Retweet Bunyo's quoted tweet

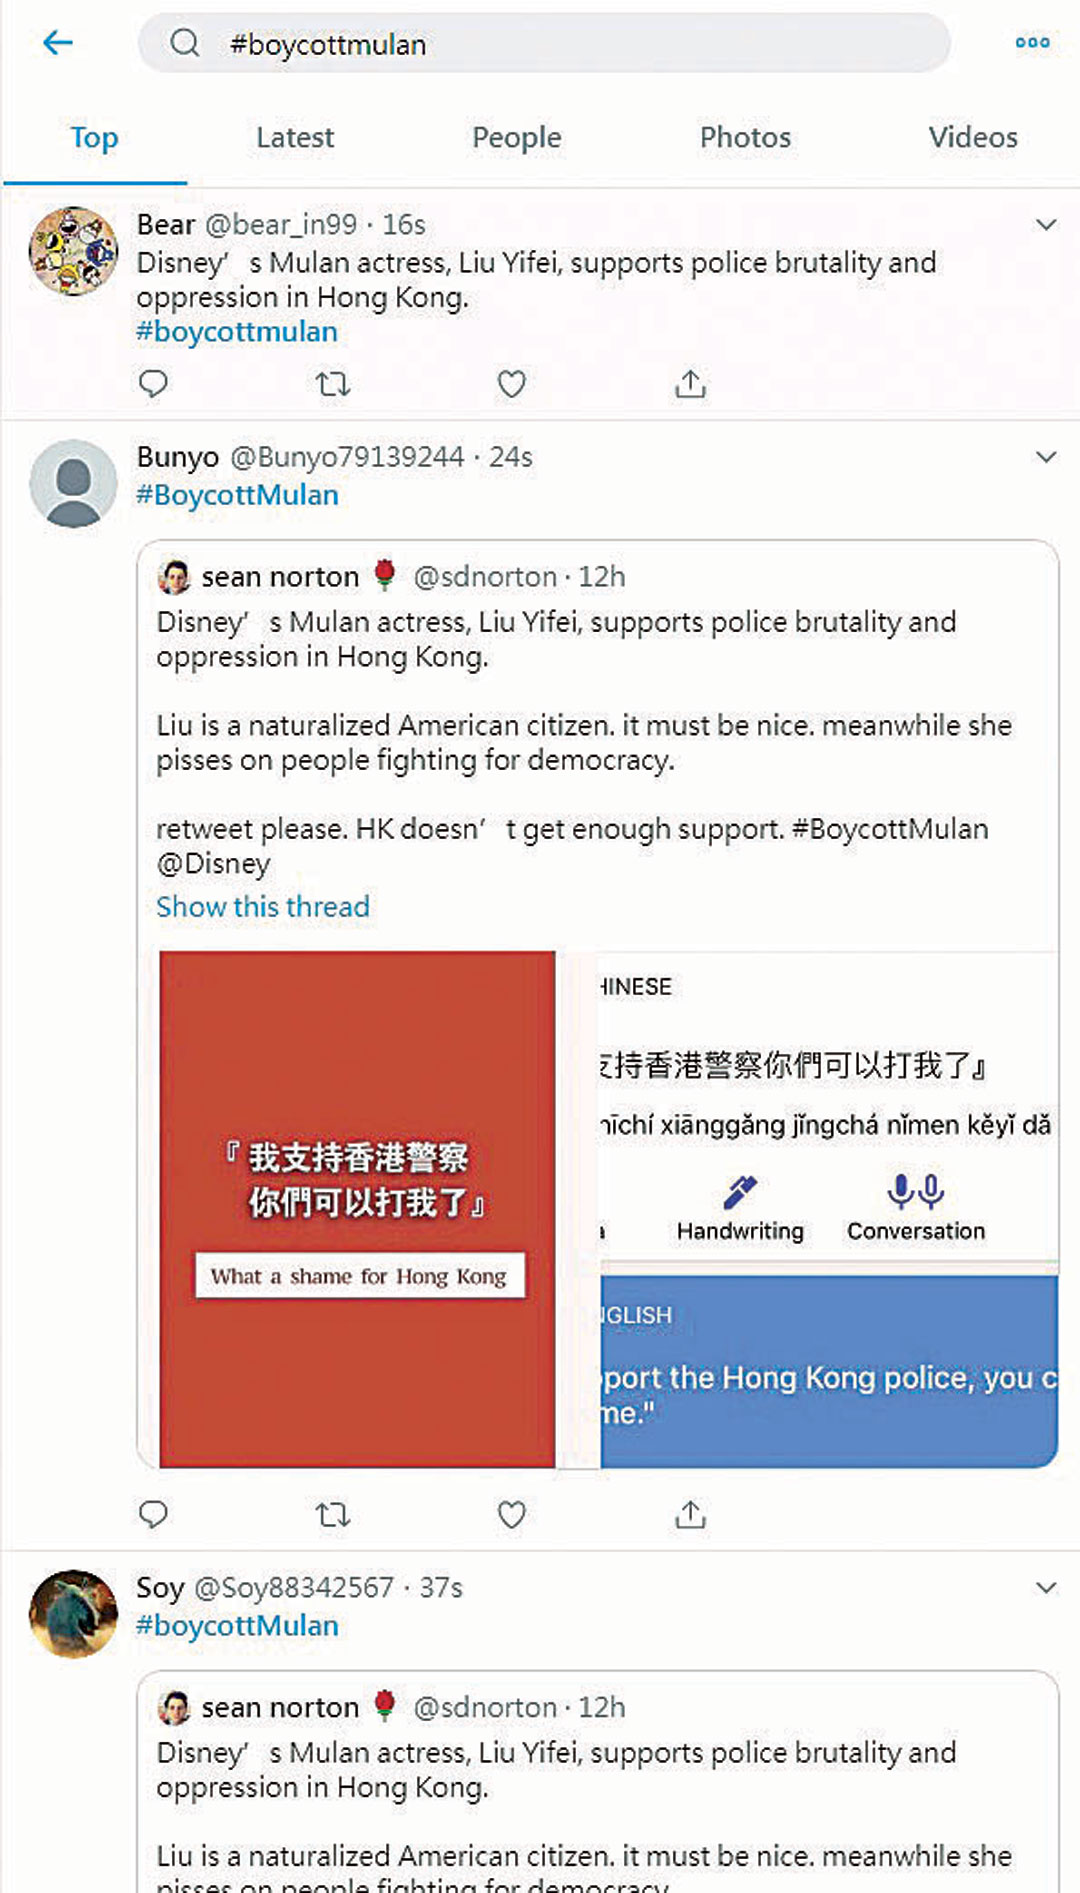[332, 1515]
